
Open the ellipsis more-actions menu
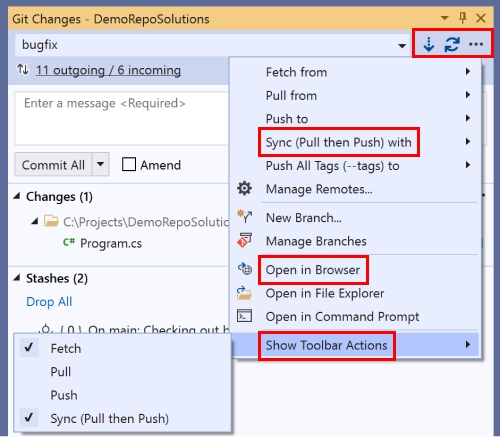476,44
